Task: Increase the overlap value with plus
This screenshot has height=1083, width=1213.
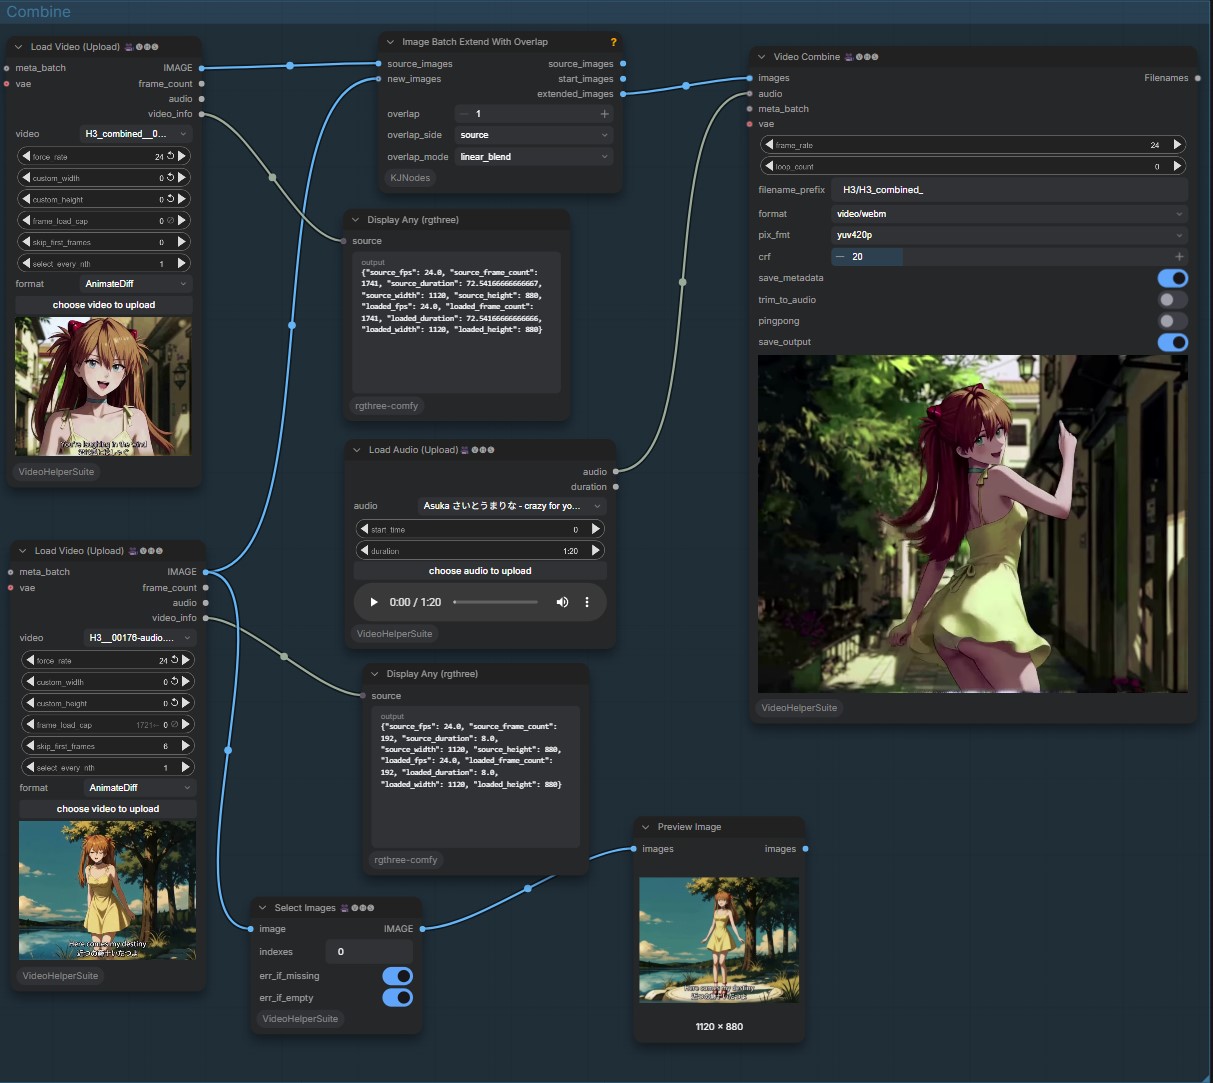Action: point(604,114)
